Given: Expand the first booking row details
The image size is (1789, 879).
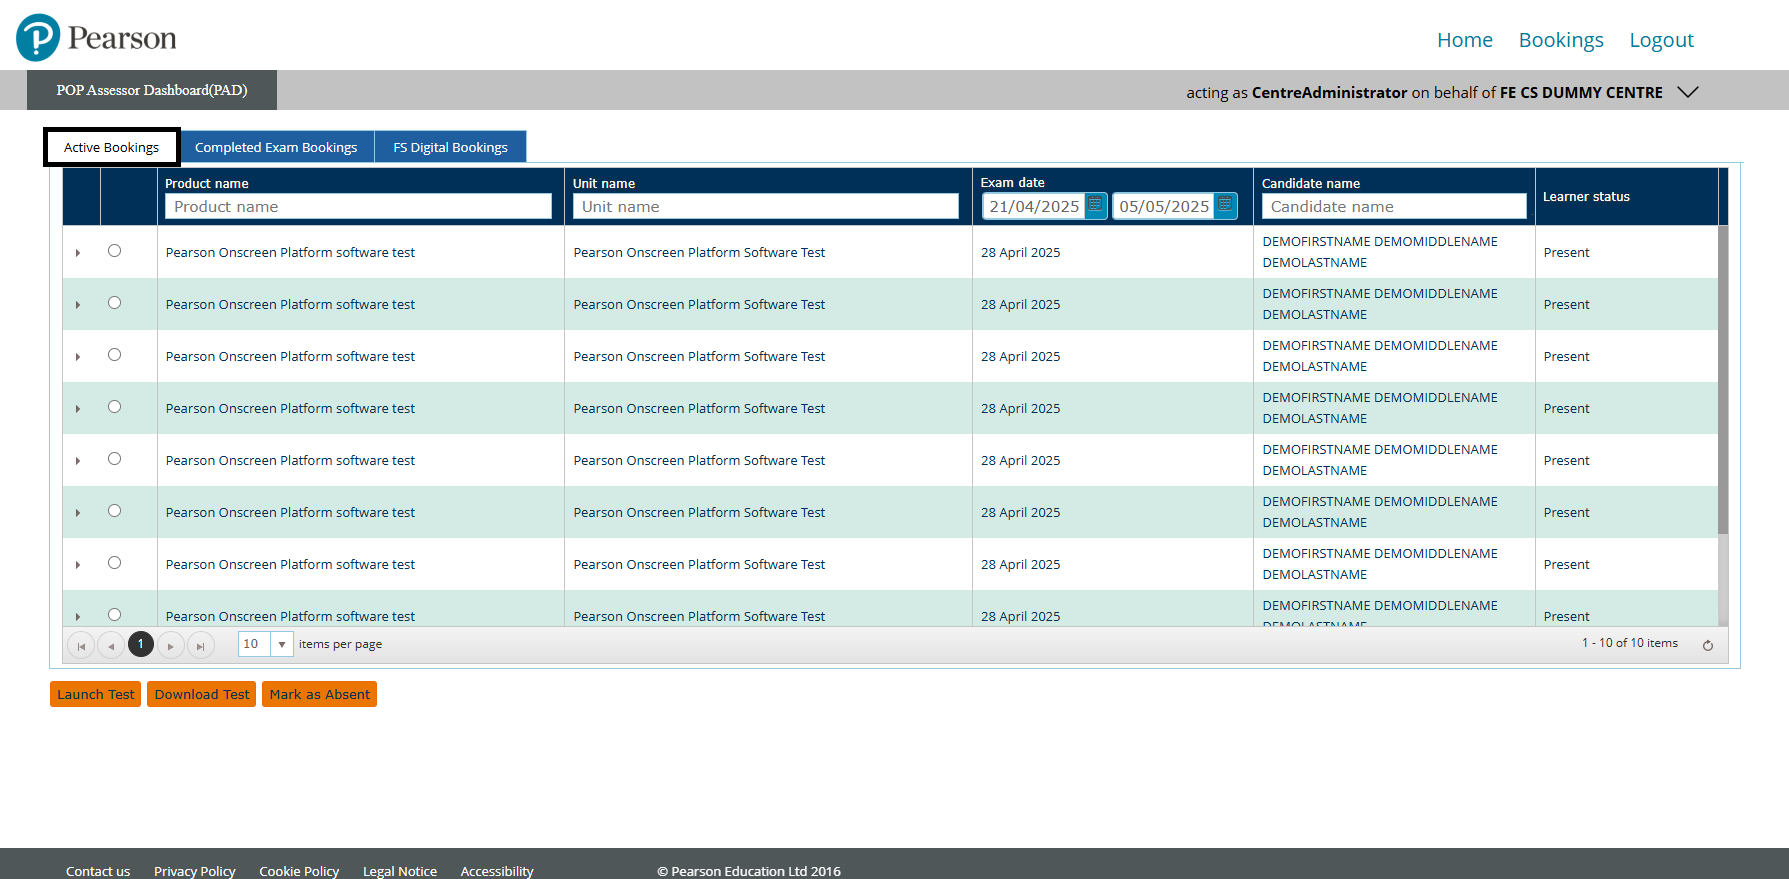Looking at the screenshot, I should (x=78, y=253).
